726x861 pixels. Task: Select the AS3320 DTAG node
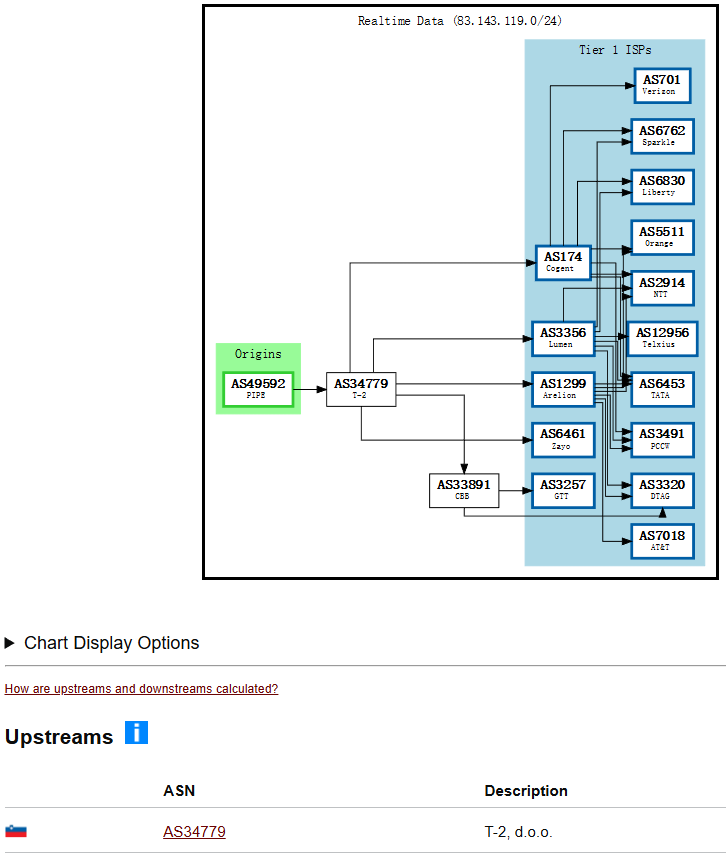[661, 490]
